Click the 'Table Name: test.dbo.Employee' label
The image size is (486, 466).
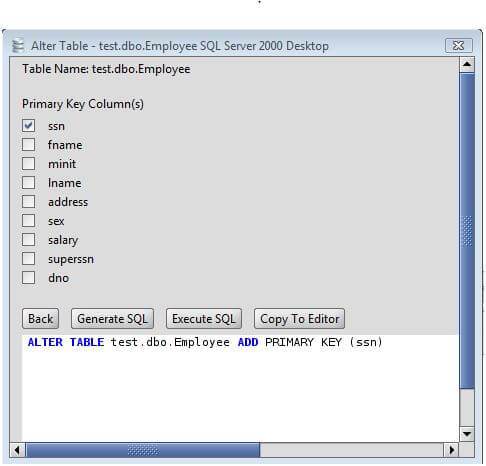tap(106, 69)
